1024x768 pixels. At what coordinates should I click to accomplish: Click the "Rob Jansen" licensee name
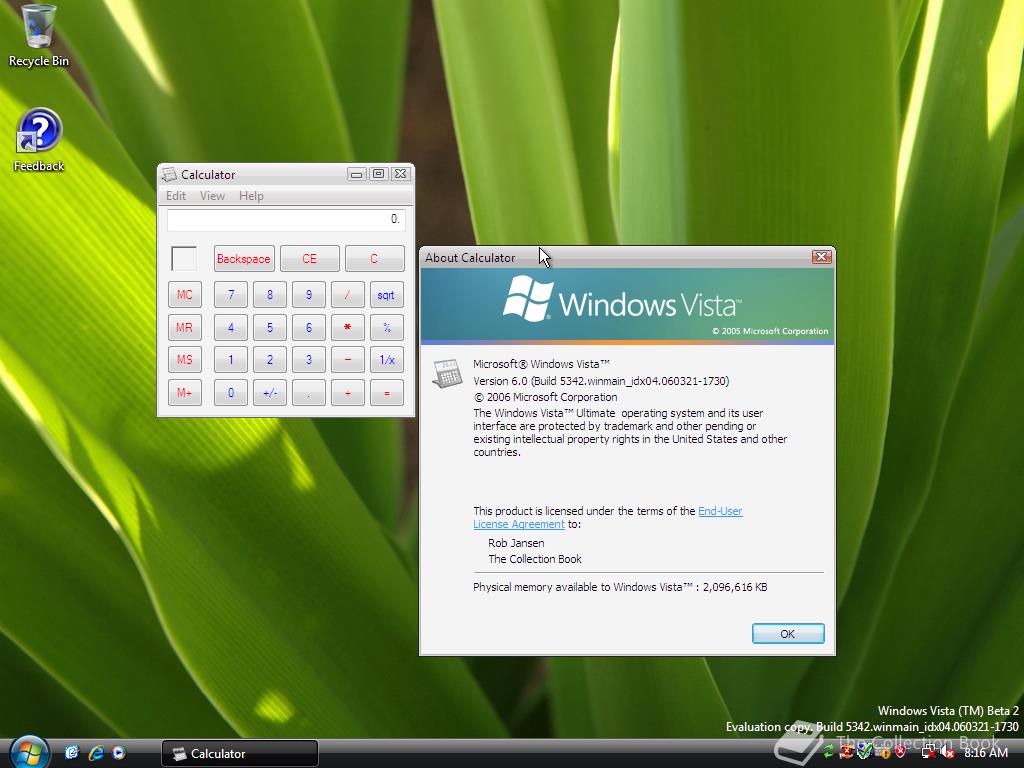coord(516,543)
